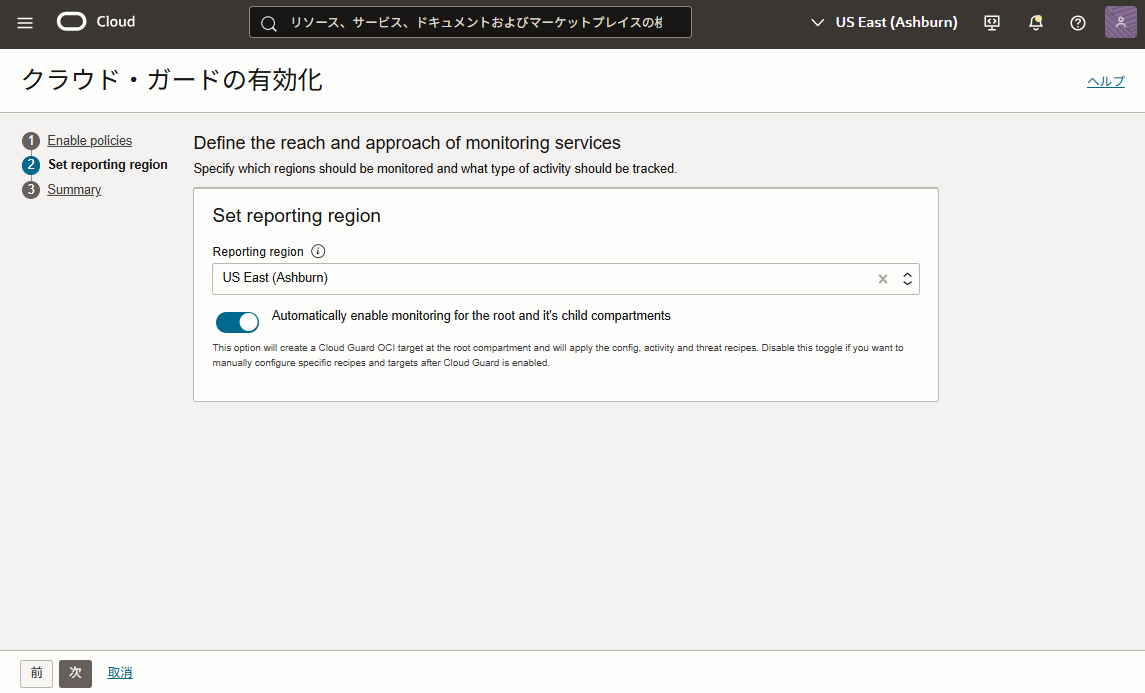
Task: Disable automatic monitoring toggle
Action: (237, 322)
